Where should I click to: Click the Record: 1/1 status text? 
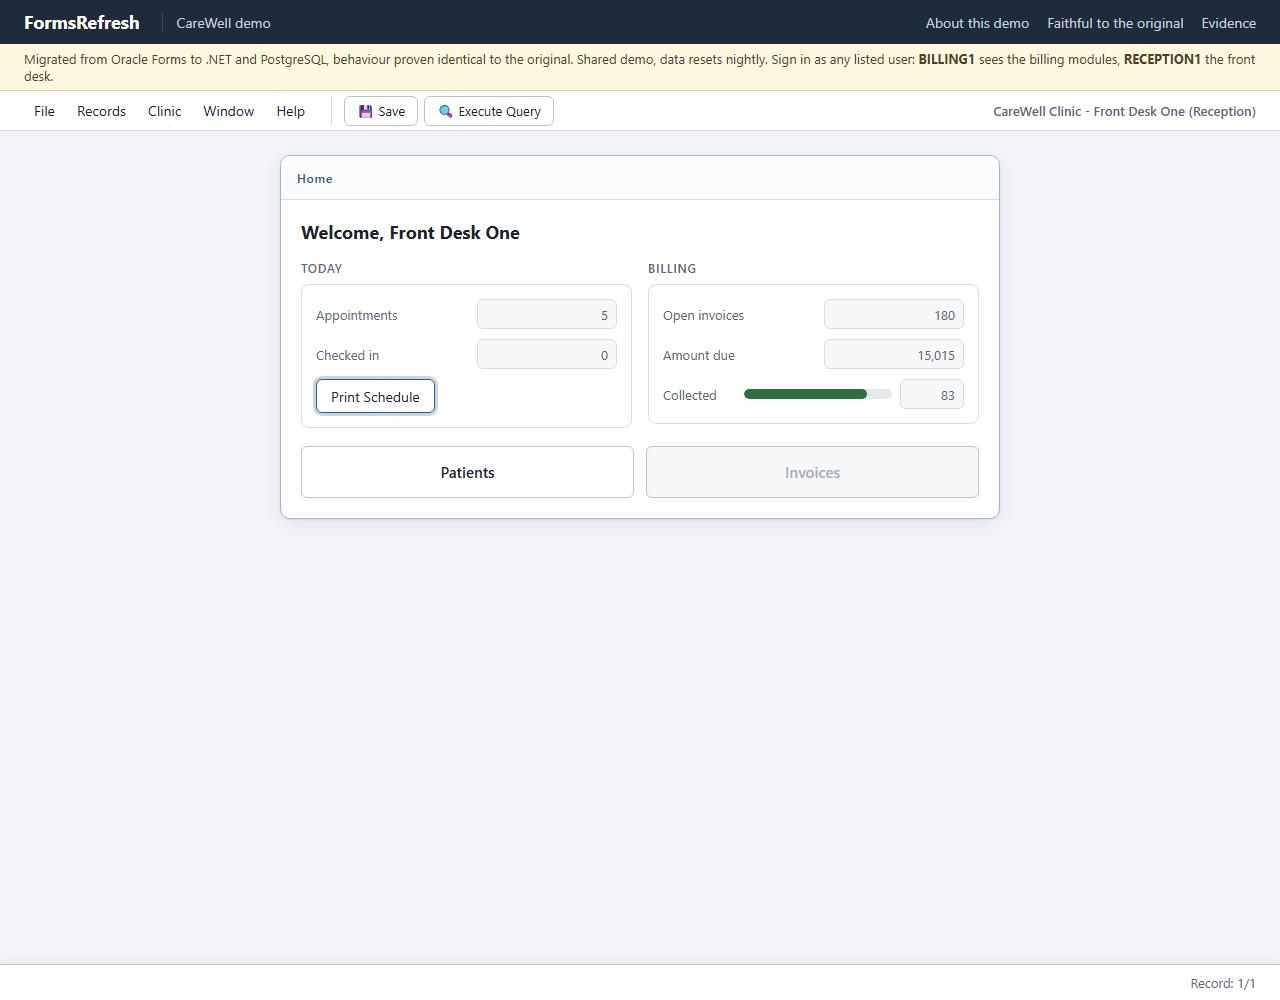[x=1223, y=983]
